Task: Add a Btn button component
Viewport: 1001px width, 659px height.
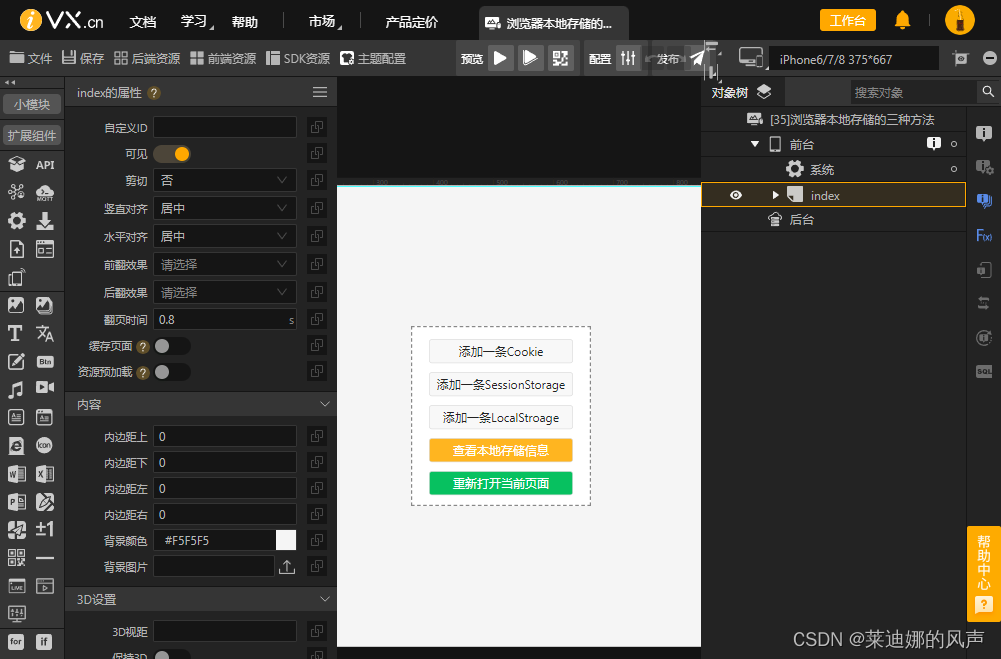Action: 45,361
